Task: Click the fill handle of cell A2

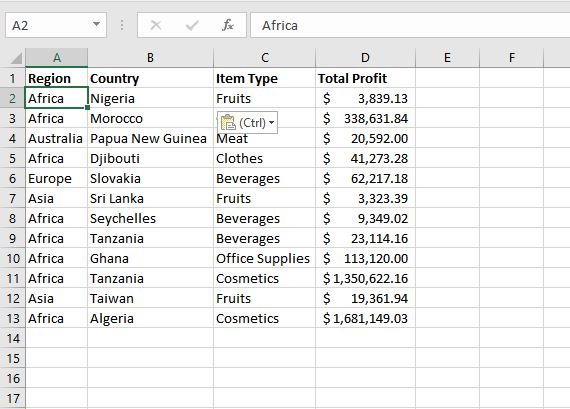Action: pos(88,108)
